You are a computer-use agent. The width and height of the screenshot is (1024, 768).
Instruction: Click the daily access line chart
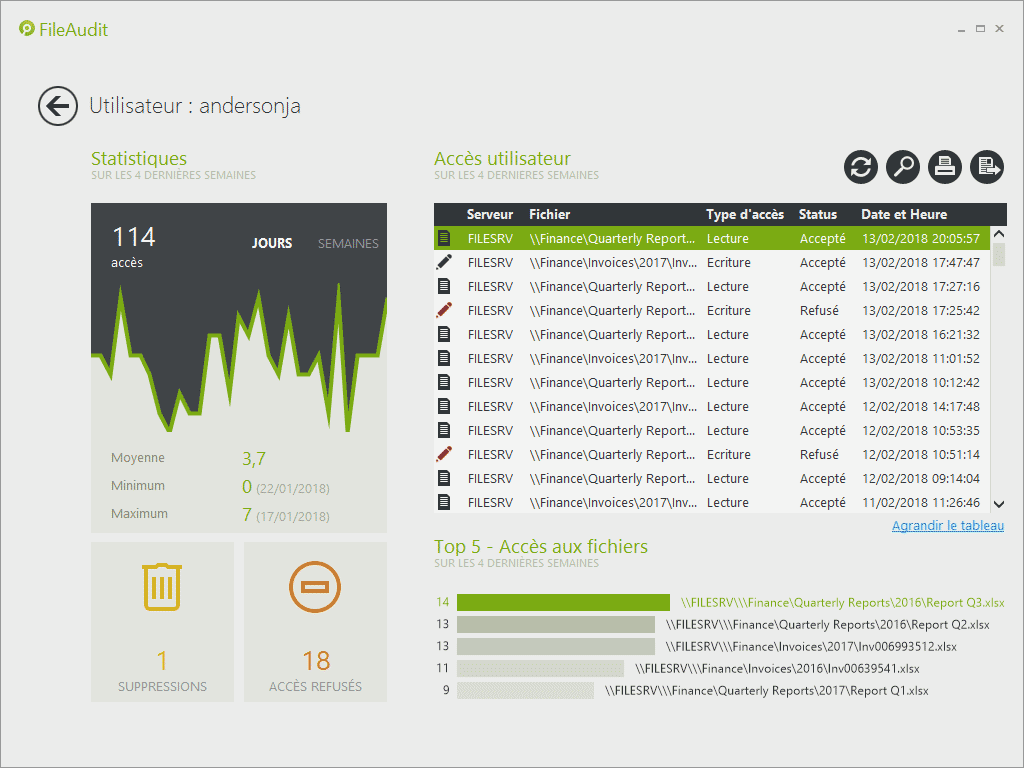(x=239, y=356)
